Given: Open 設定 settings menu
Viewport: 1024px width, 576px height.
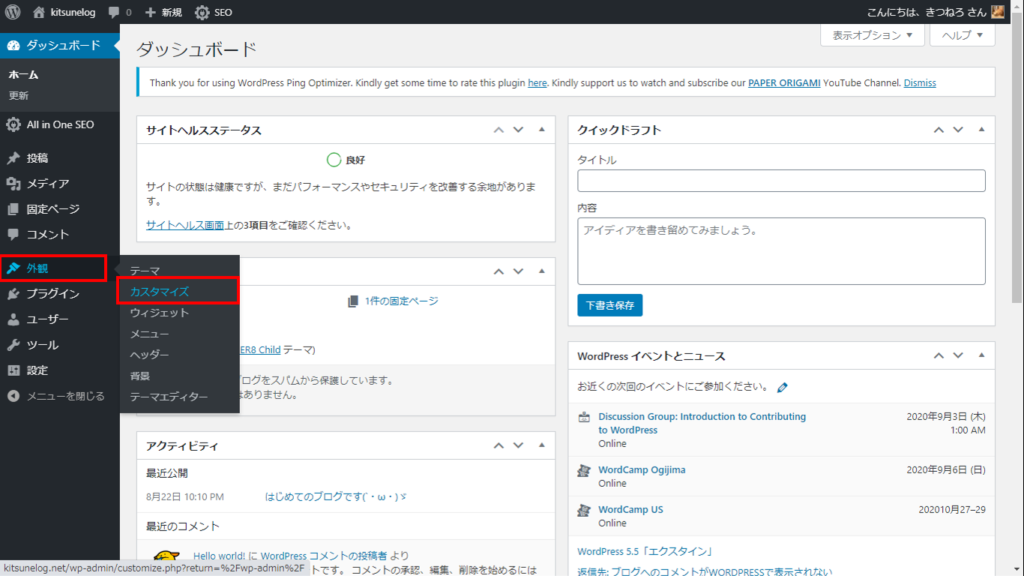Looking at the screenshot, I should (x=59, y=370).
